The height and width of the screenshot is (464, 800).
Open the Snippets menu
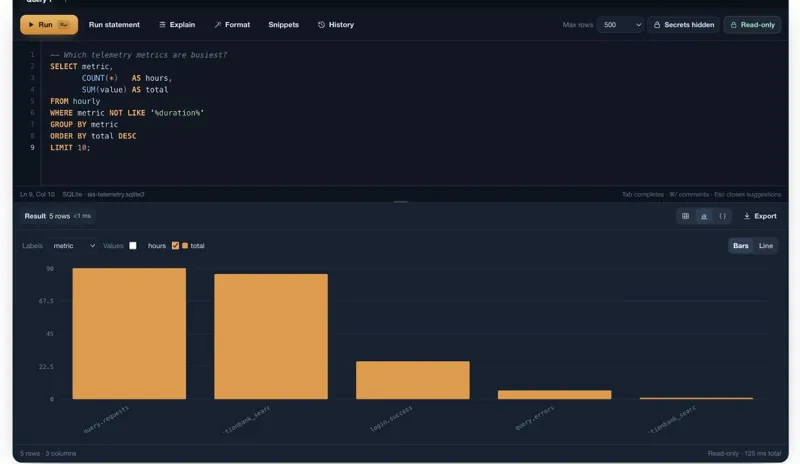(x=283, y=25)
